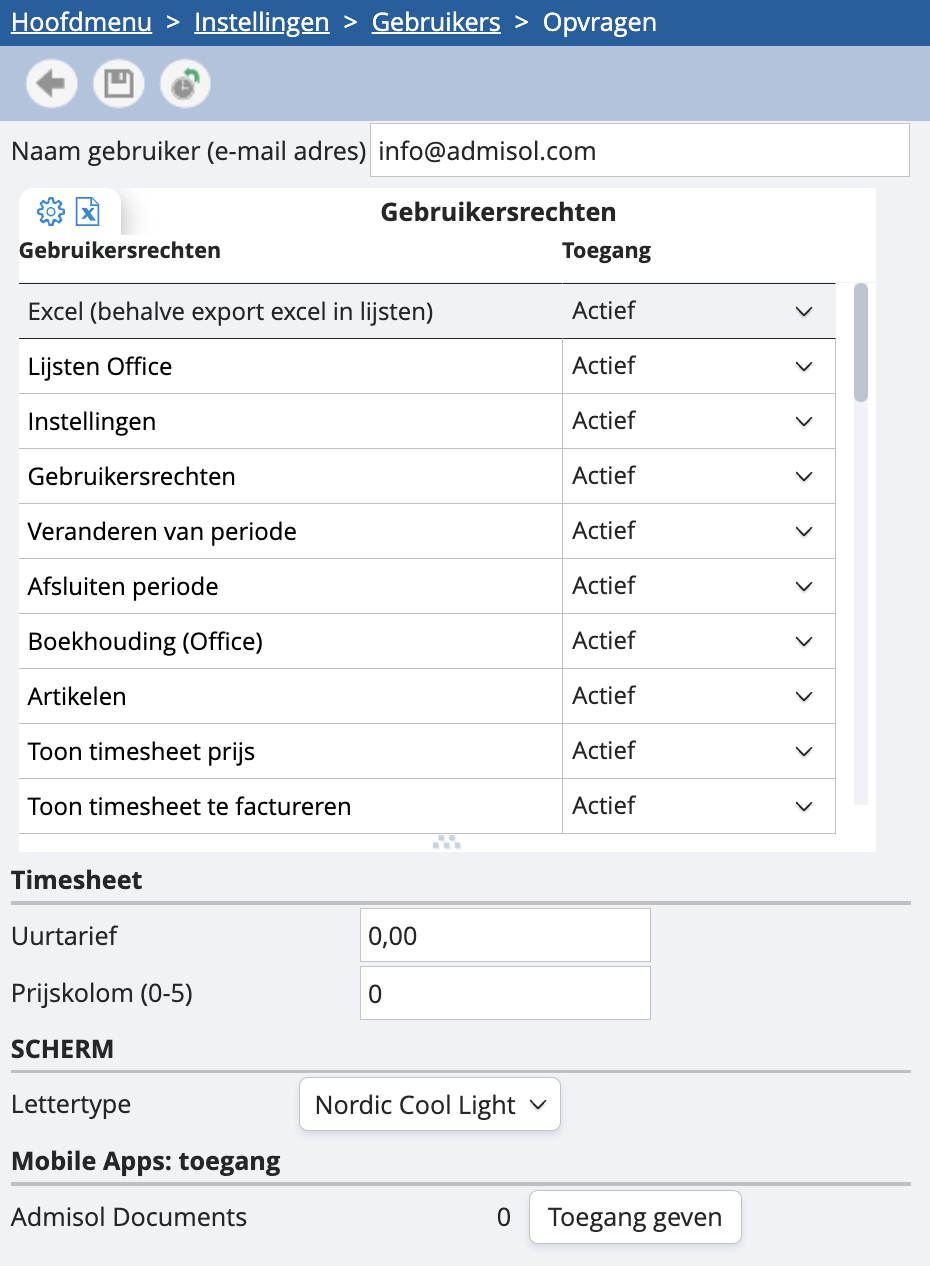Open the gear settings icon above Gebruikersrechten
930x1266 pixels.
(x=48, y=211)
